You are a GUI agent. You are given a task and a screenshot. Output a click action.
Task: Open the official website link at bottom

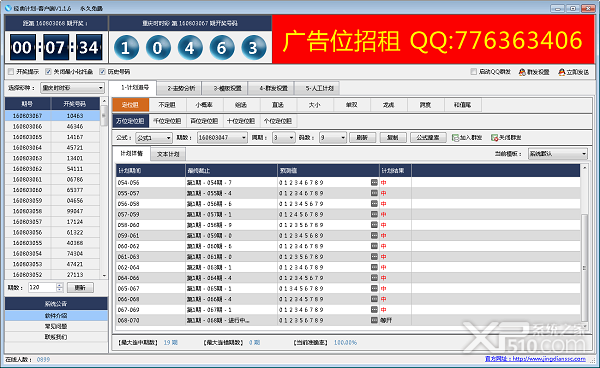535,359
